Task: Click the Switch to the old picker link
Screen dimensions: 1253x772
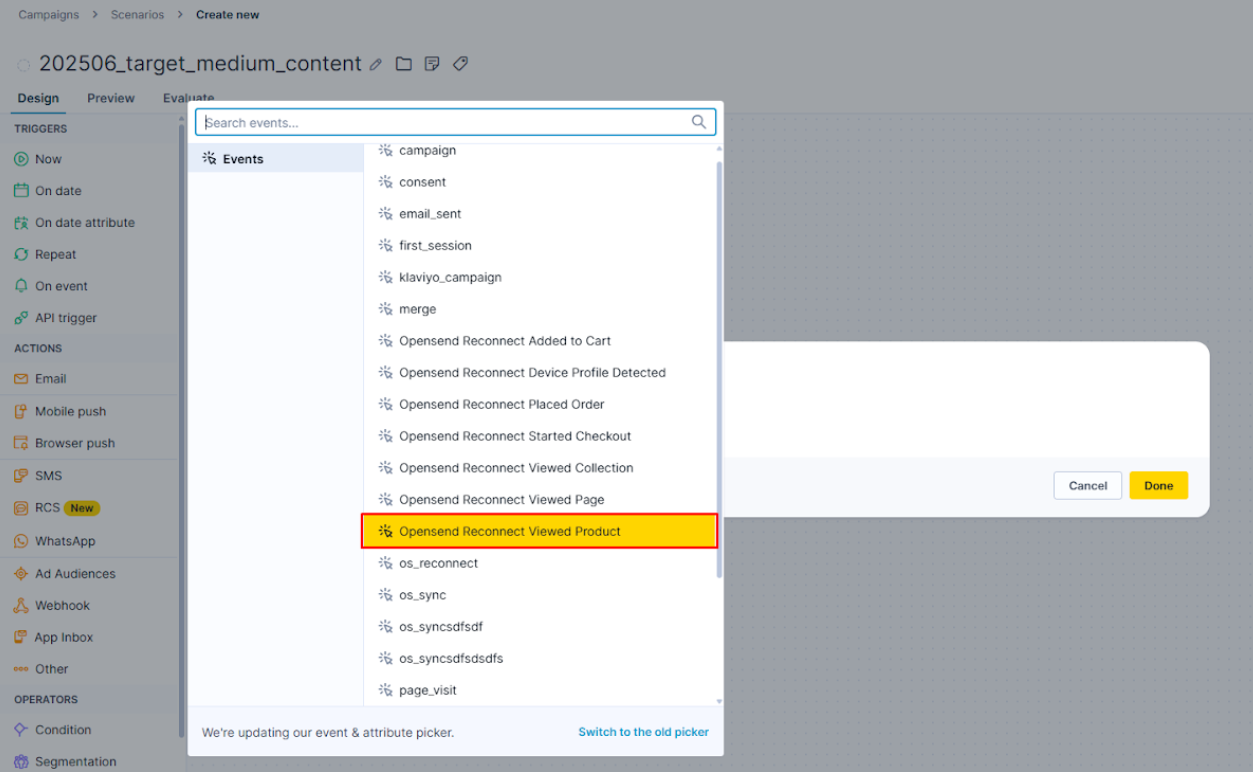Action: pyautogui.click(x=643, y=732)
